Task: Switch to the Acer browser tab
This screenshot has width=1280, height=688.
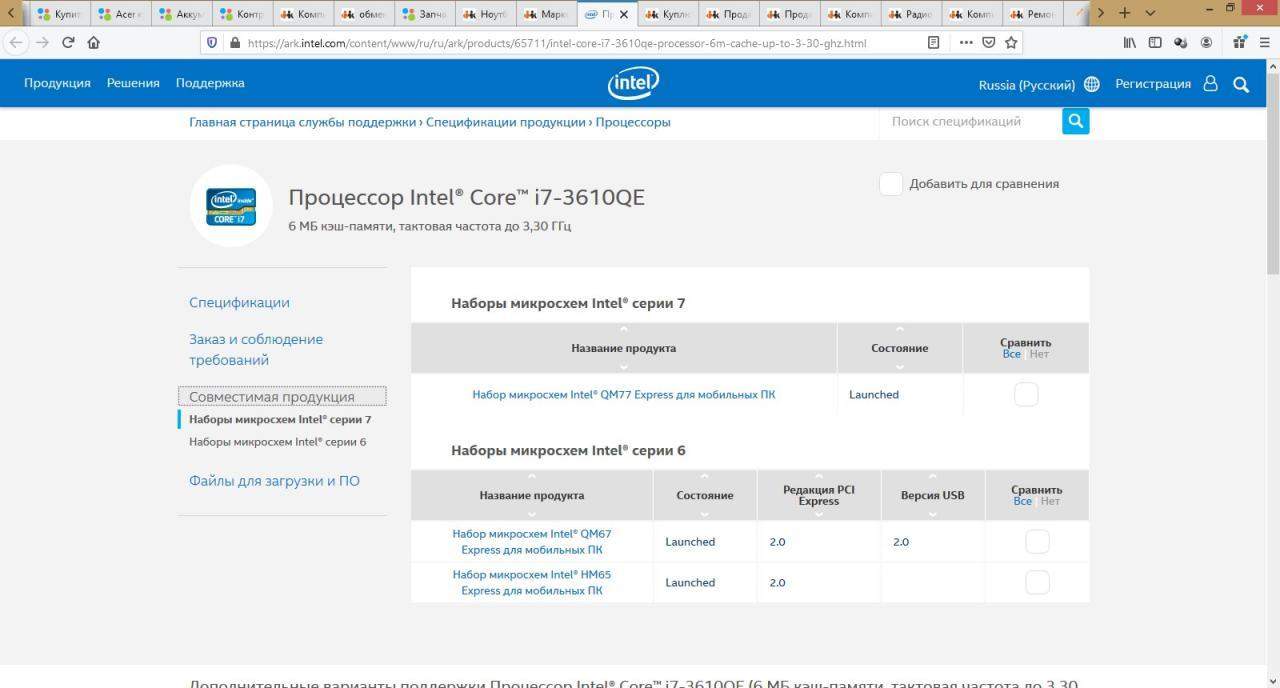Action: point(120,15)
